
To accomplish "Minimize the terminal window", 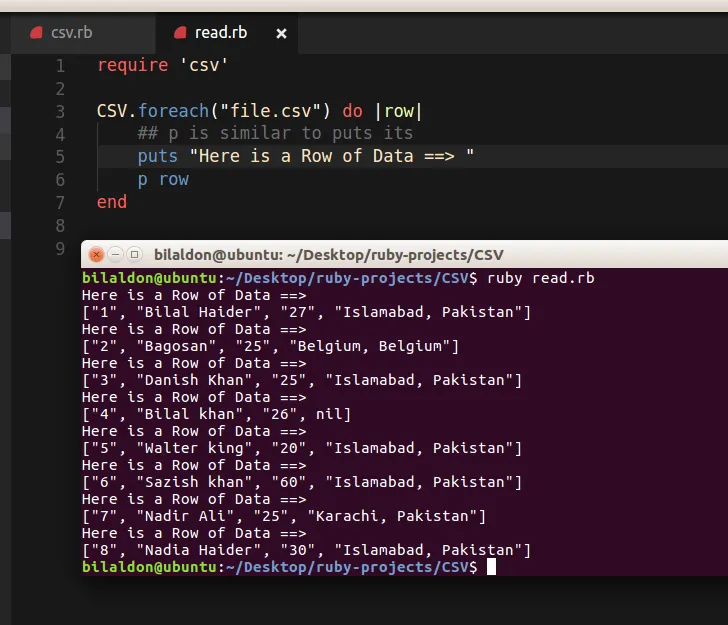I will click(115, 254).
